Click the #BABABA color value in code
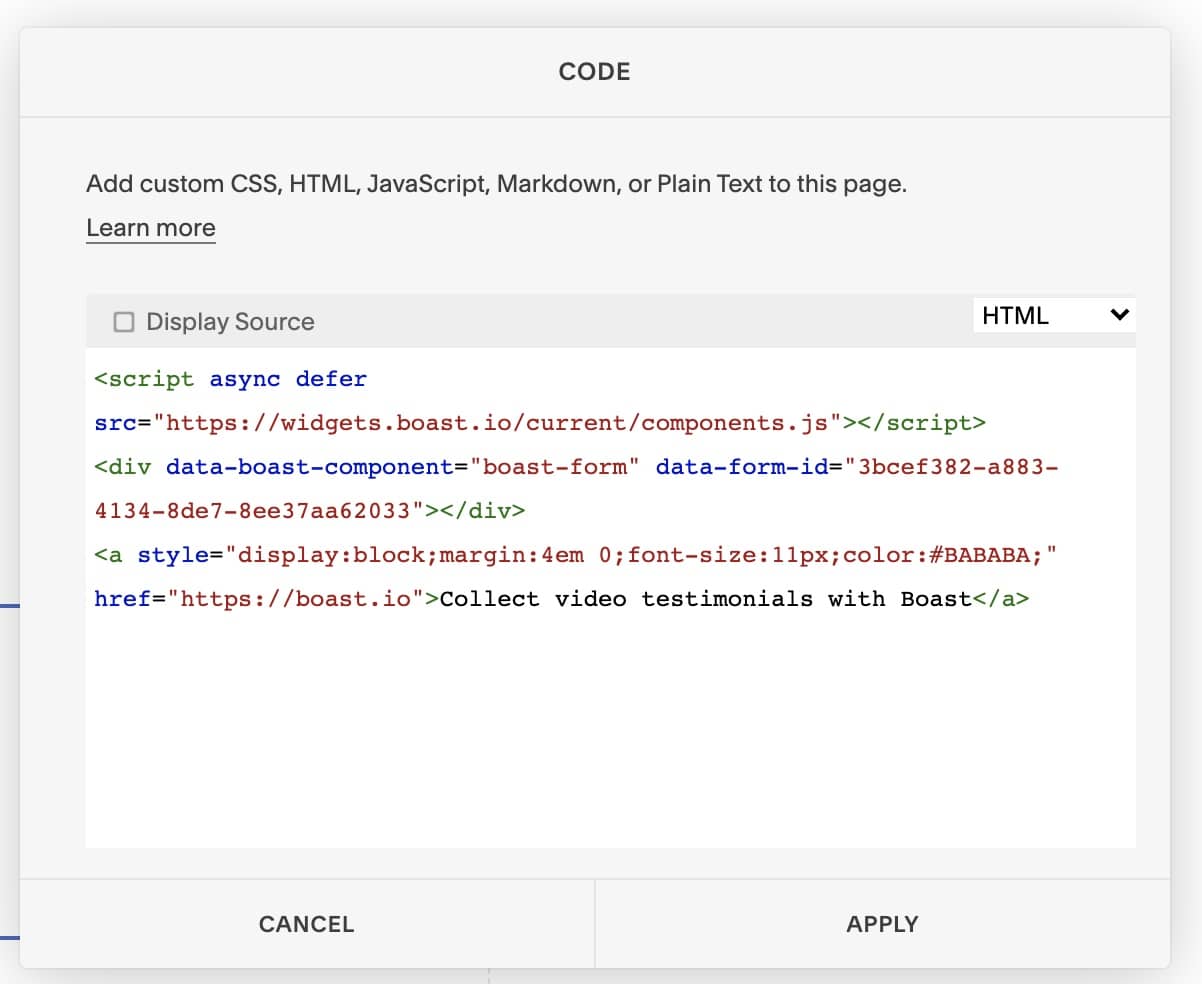 (994, 555)
